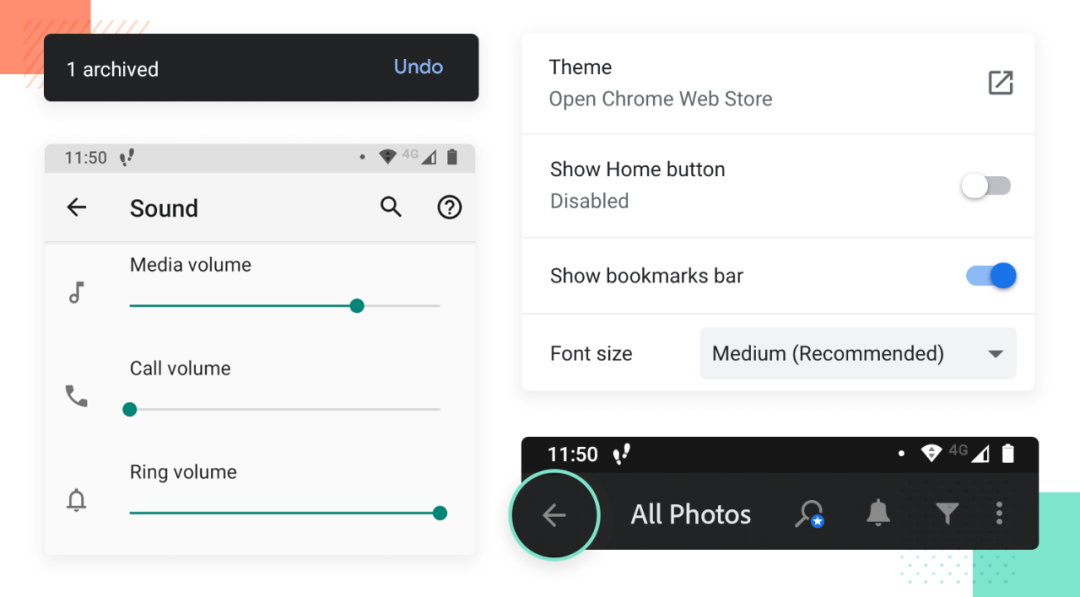Open notifications bell in All Photos bar
The height and width of the screenshot is (597, 1080).
tap(878, 514)
